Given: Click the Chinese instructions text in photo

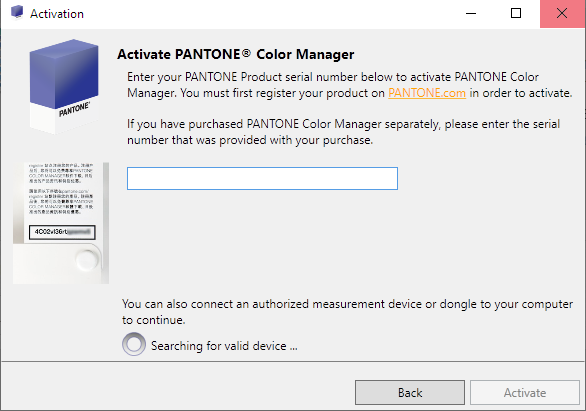Looking at the screenshot, I should point(61,189).
